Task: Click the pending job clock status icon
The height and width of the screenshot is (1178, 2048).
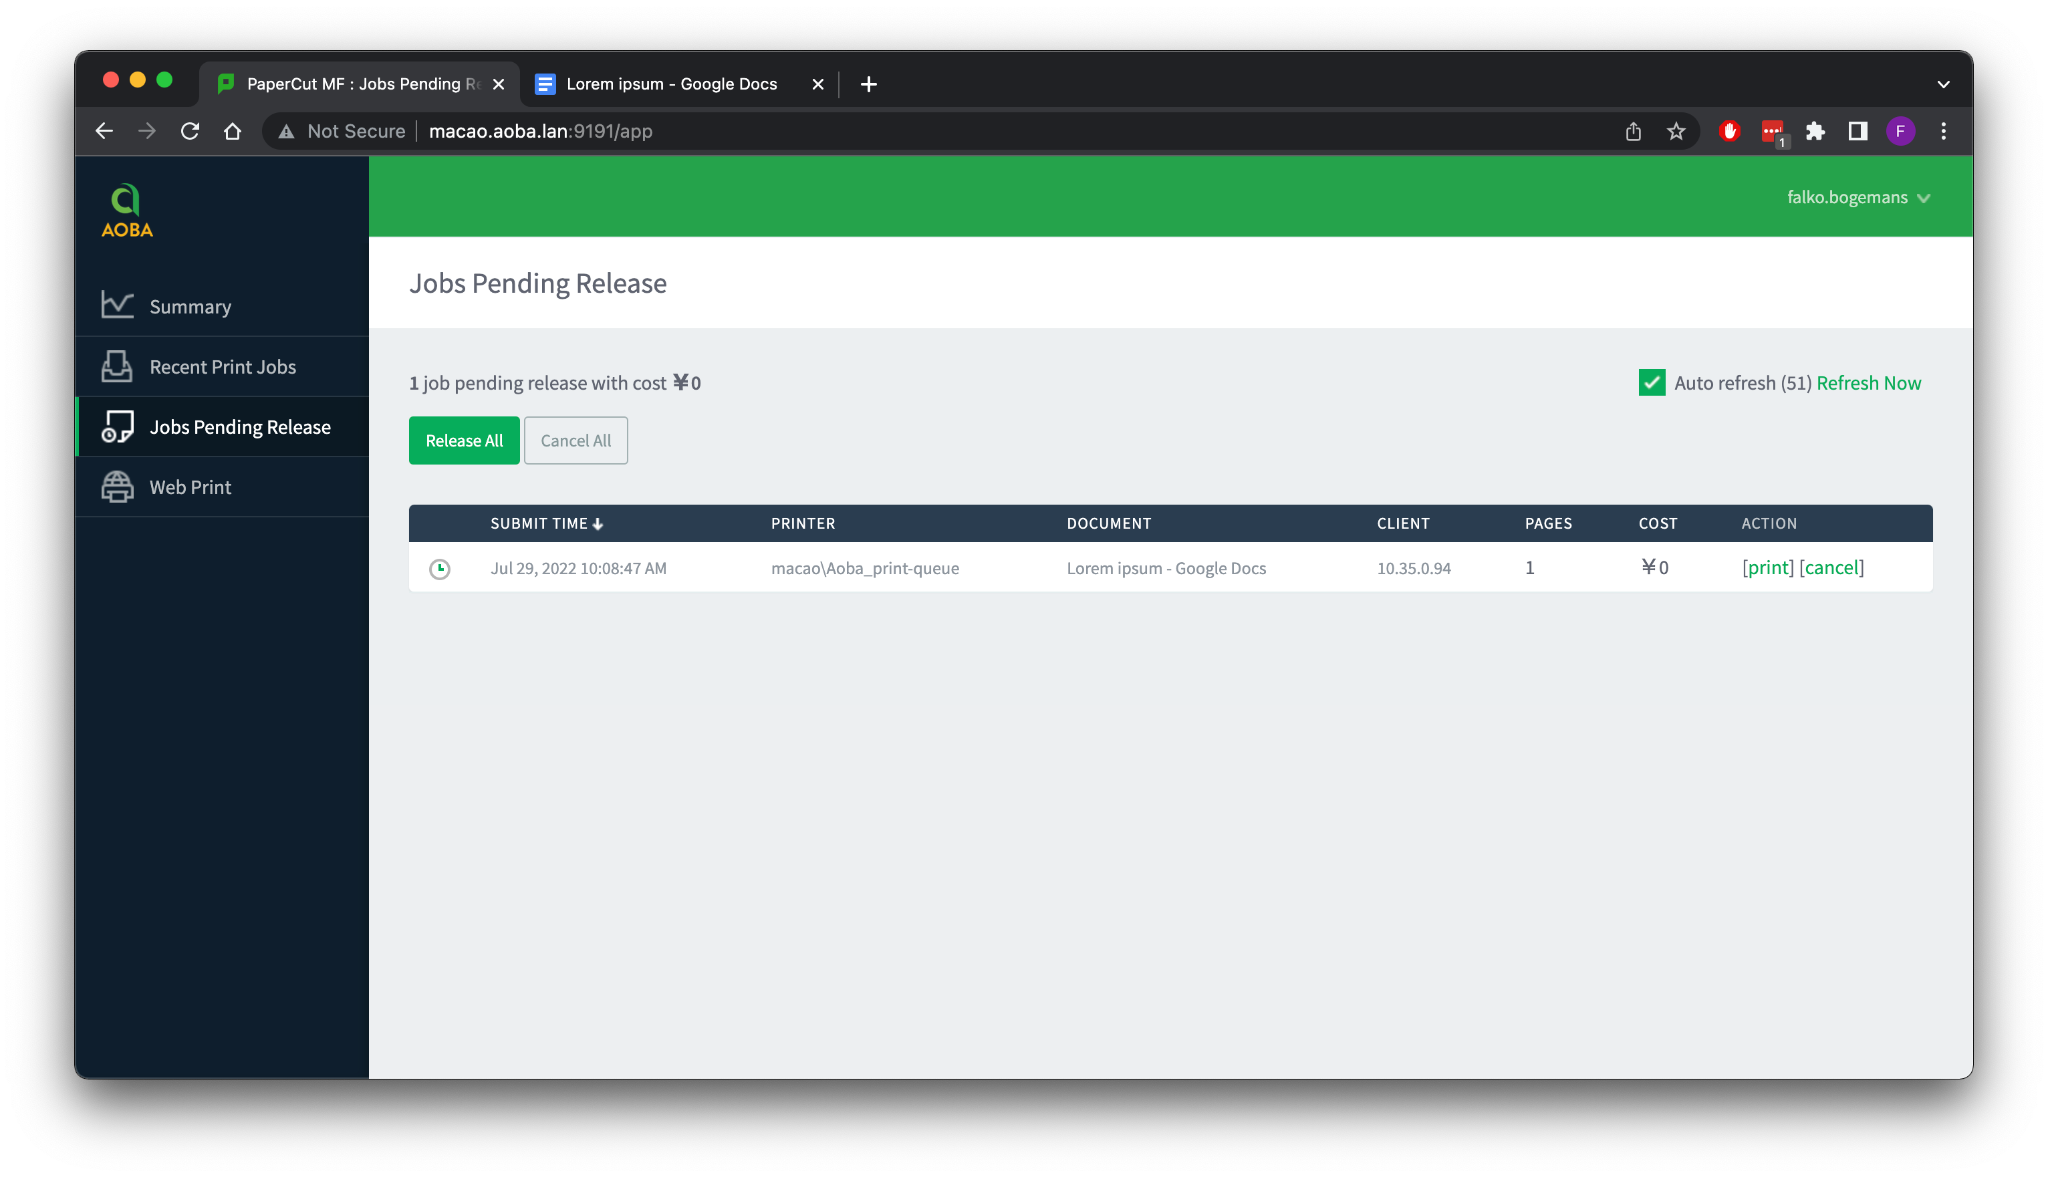Action: (x=439, y=569)
